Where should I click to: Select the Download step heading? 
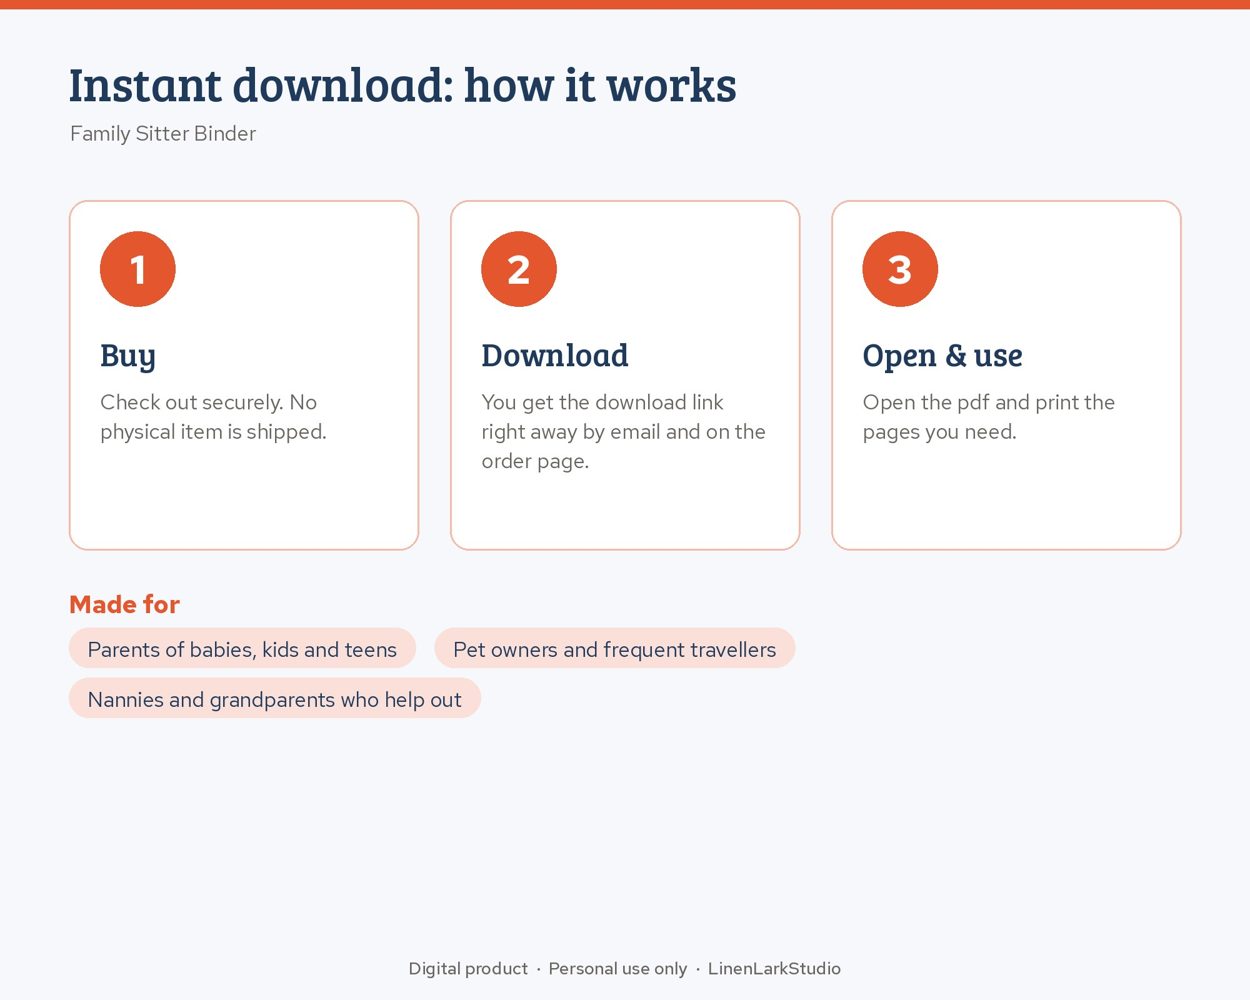(x=555, y=355)
